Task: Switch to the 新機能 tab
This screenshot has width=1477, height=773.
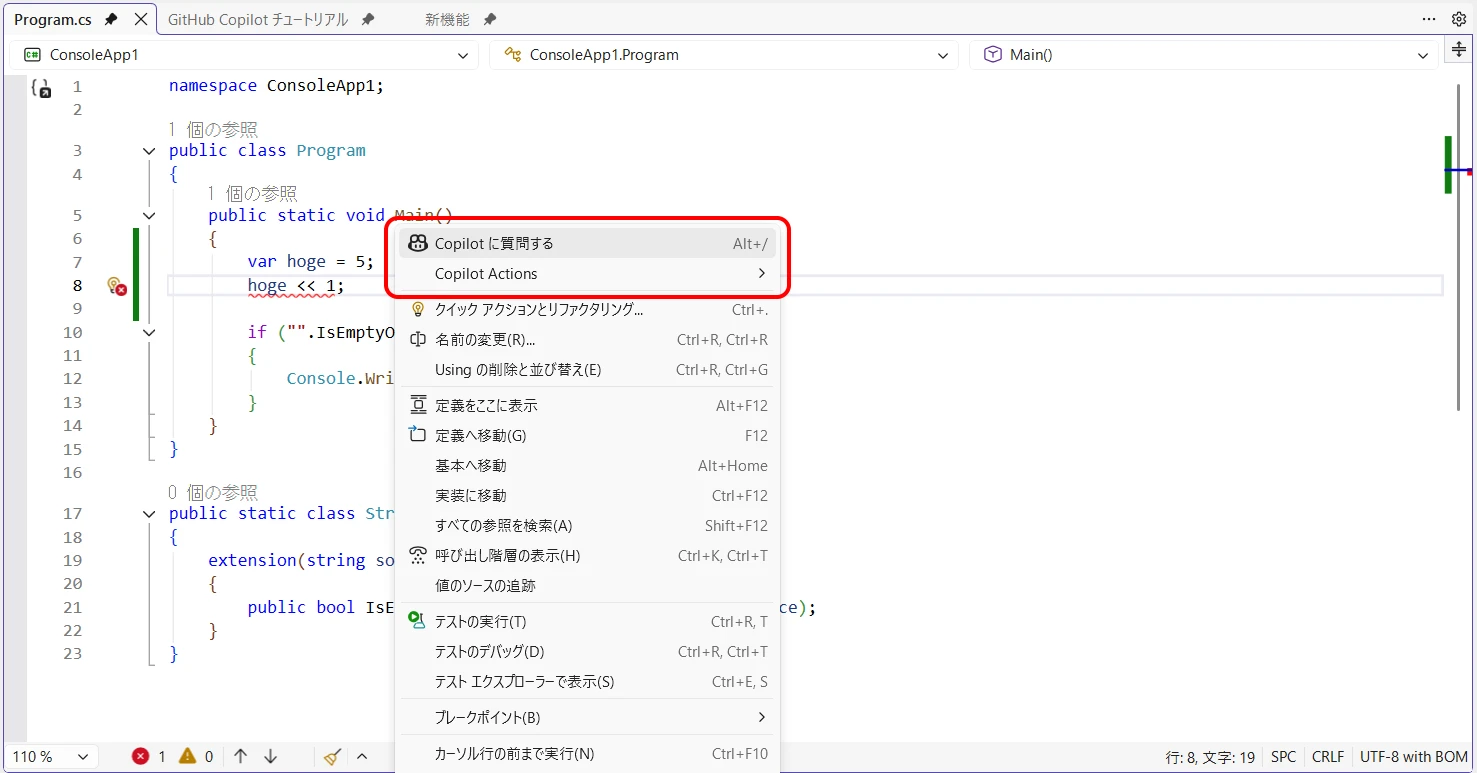Action: coord(446,19)
